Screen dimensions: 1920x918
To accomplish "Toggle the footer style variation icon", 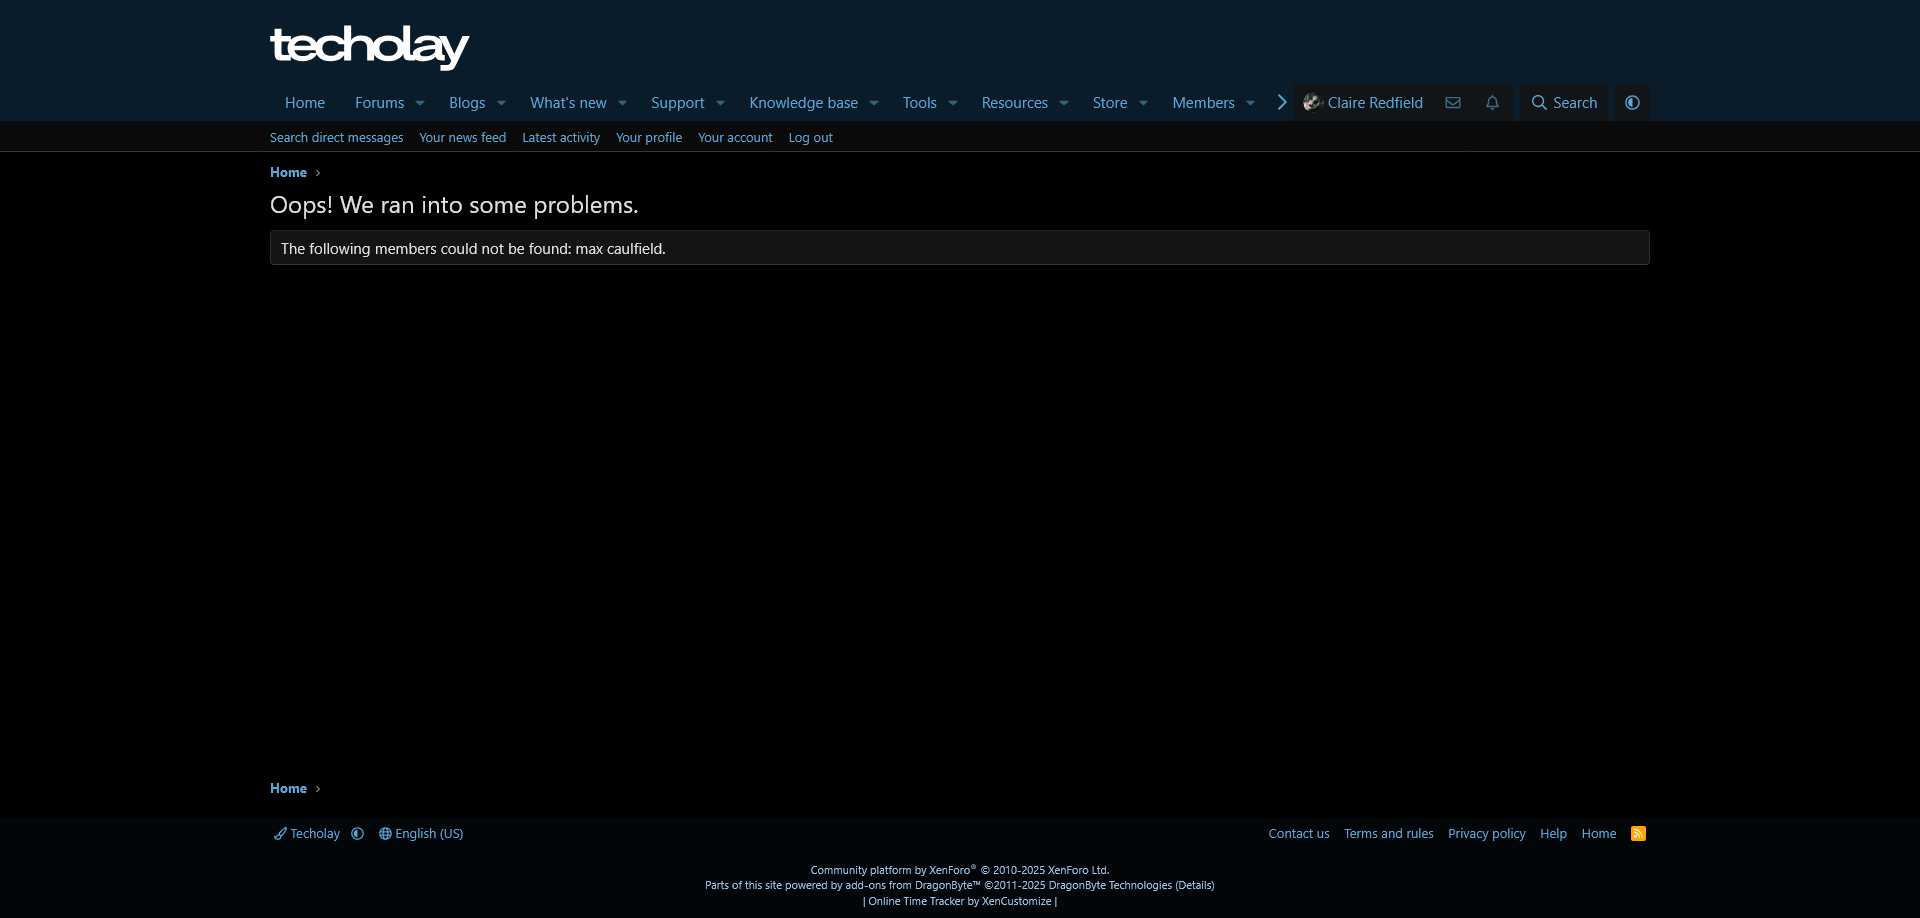I will tap(358, 834).
